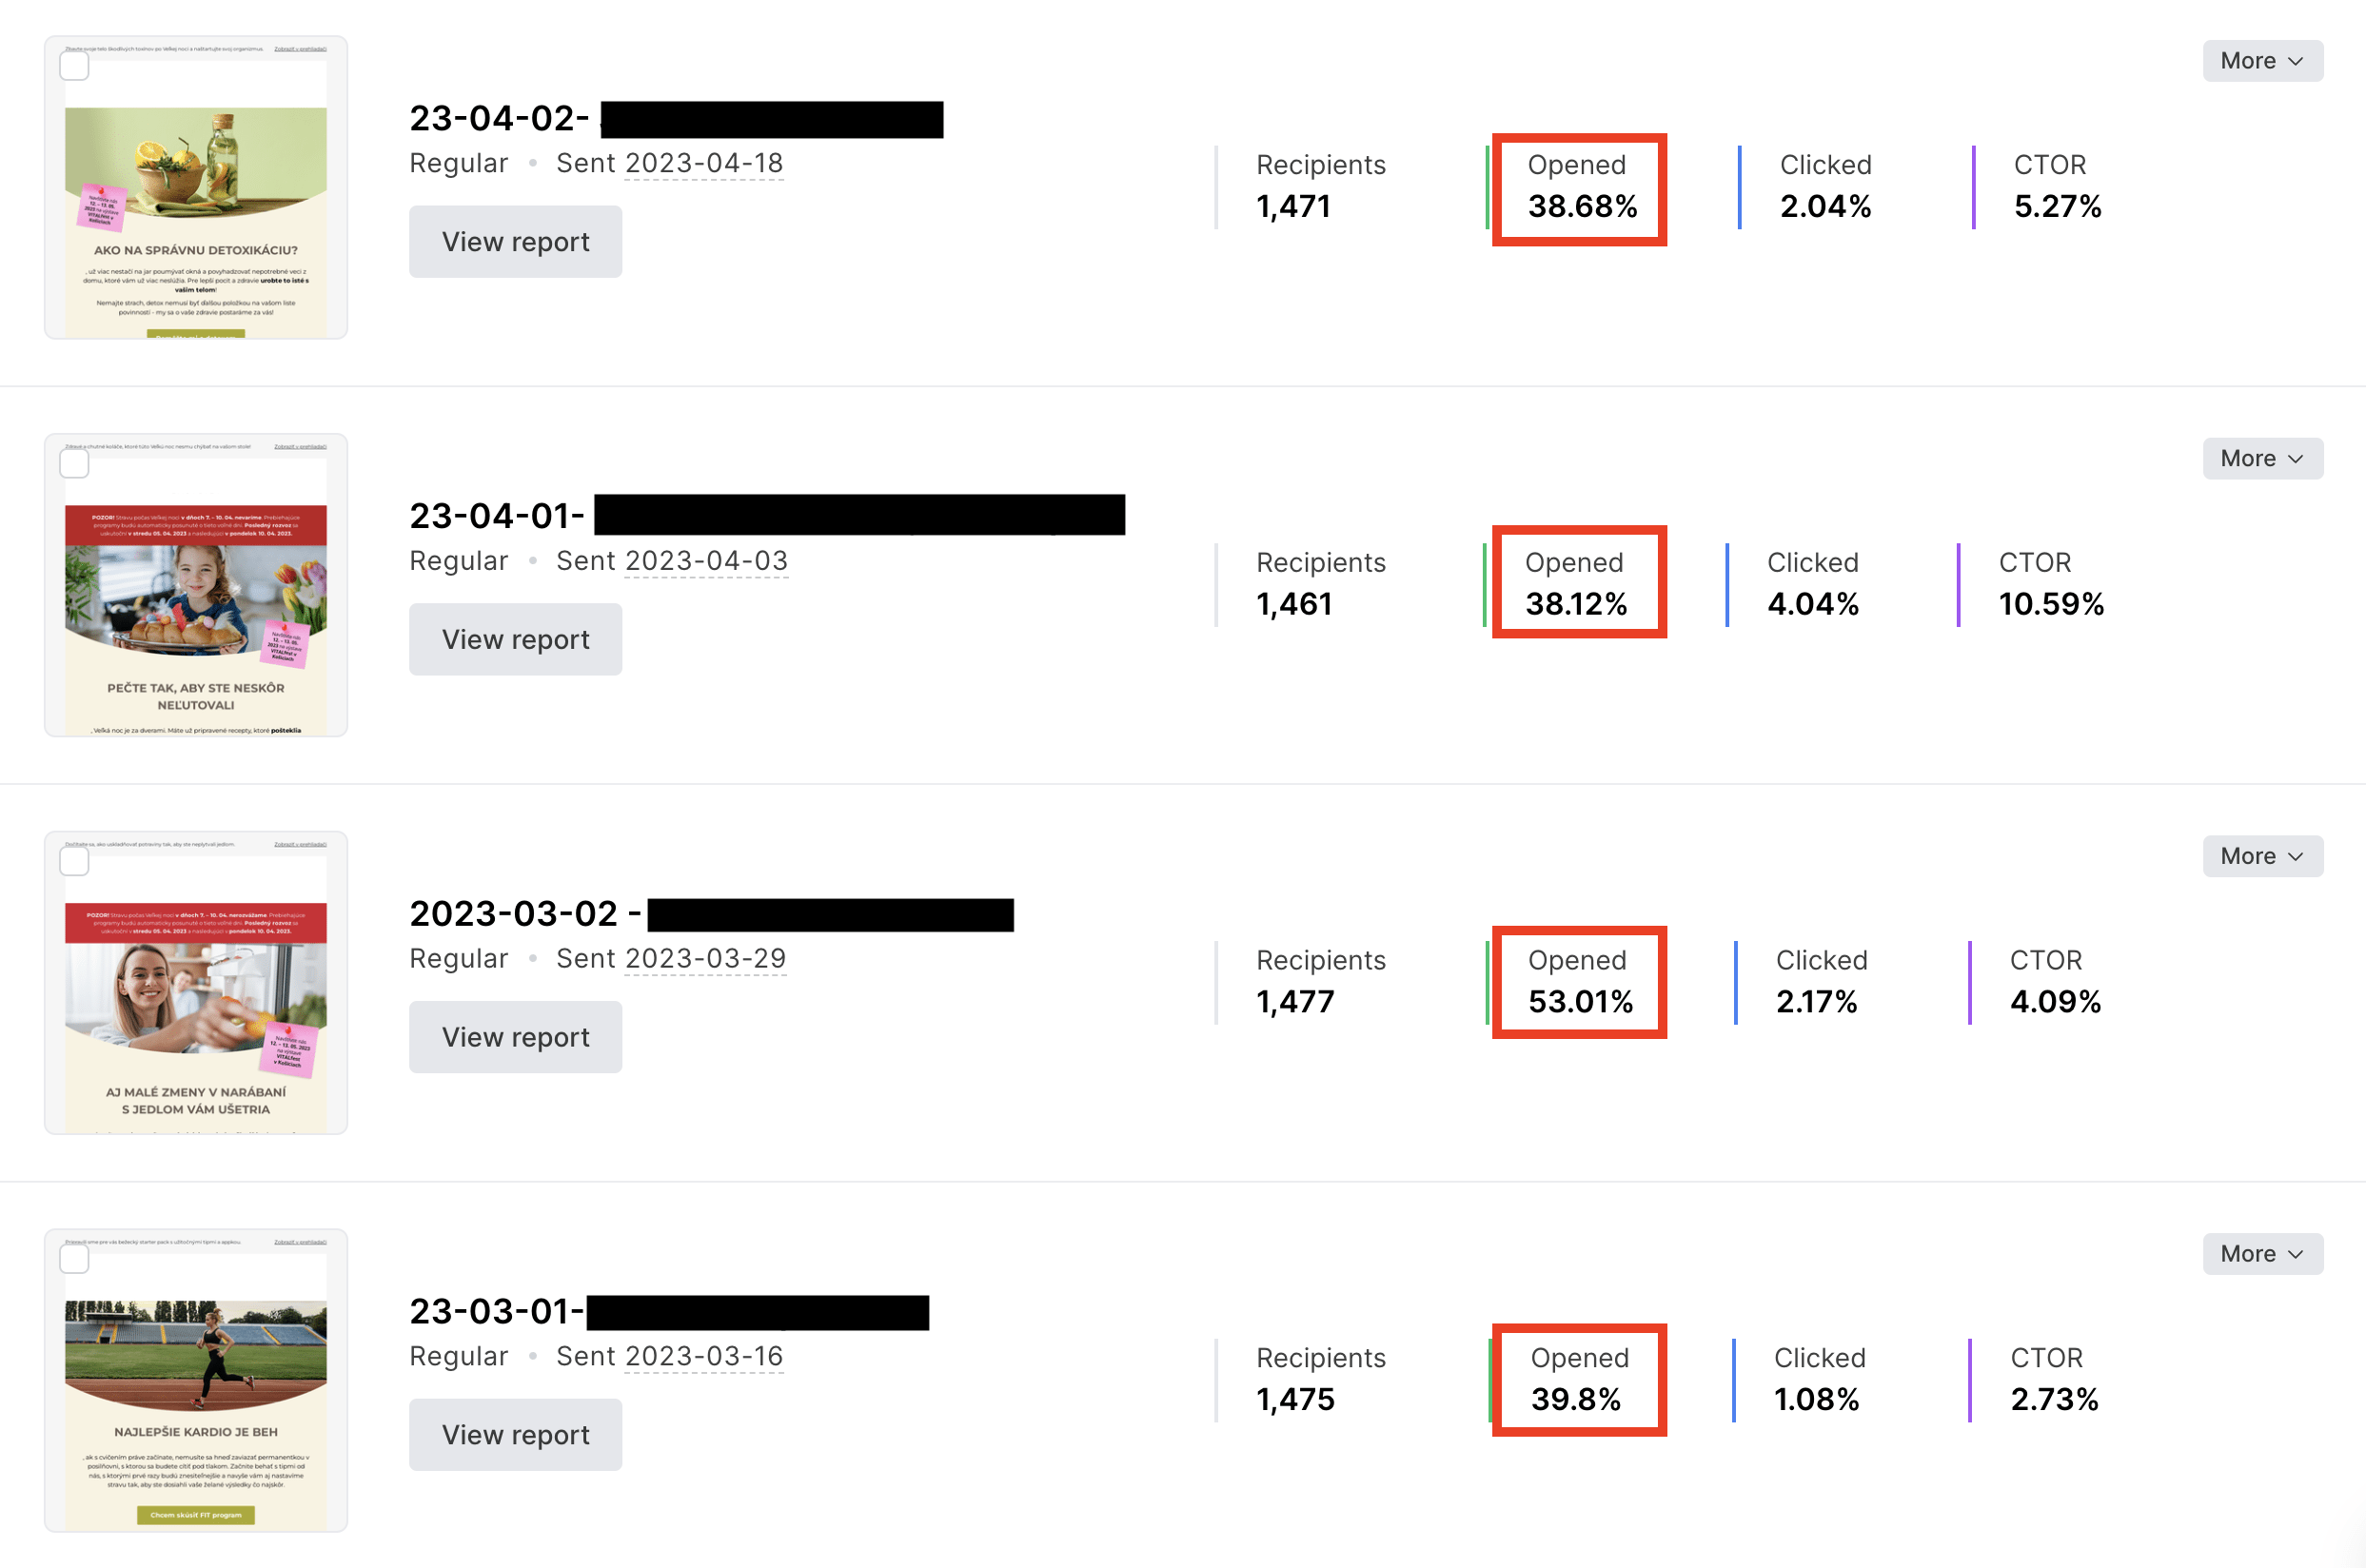Open the Easter baking email thumbnail

click(196, 598)
